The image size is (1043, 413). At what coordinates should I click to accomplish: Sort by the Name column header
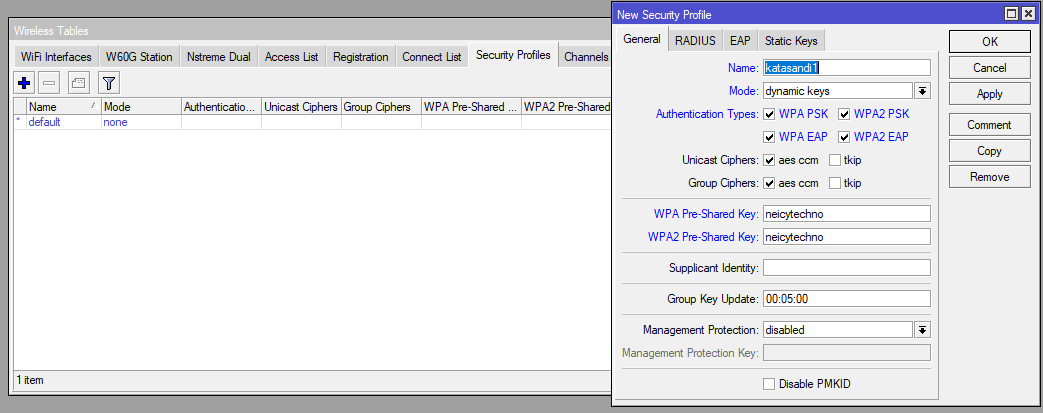pos(64,106)
